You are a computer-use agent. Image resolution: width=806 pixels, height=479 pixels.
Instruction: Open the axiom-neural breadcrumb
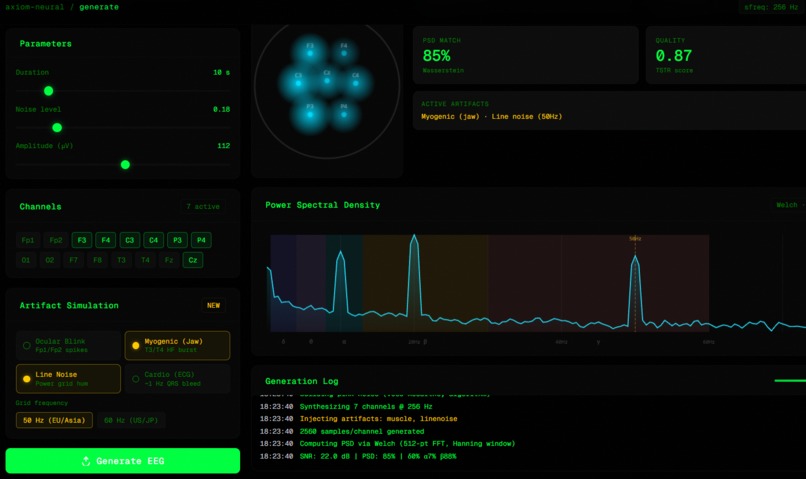coord(34,7)
